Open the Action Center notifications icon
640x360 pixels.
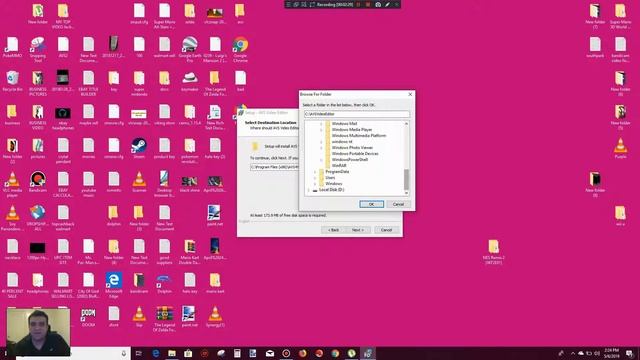click(629, 353)
